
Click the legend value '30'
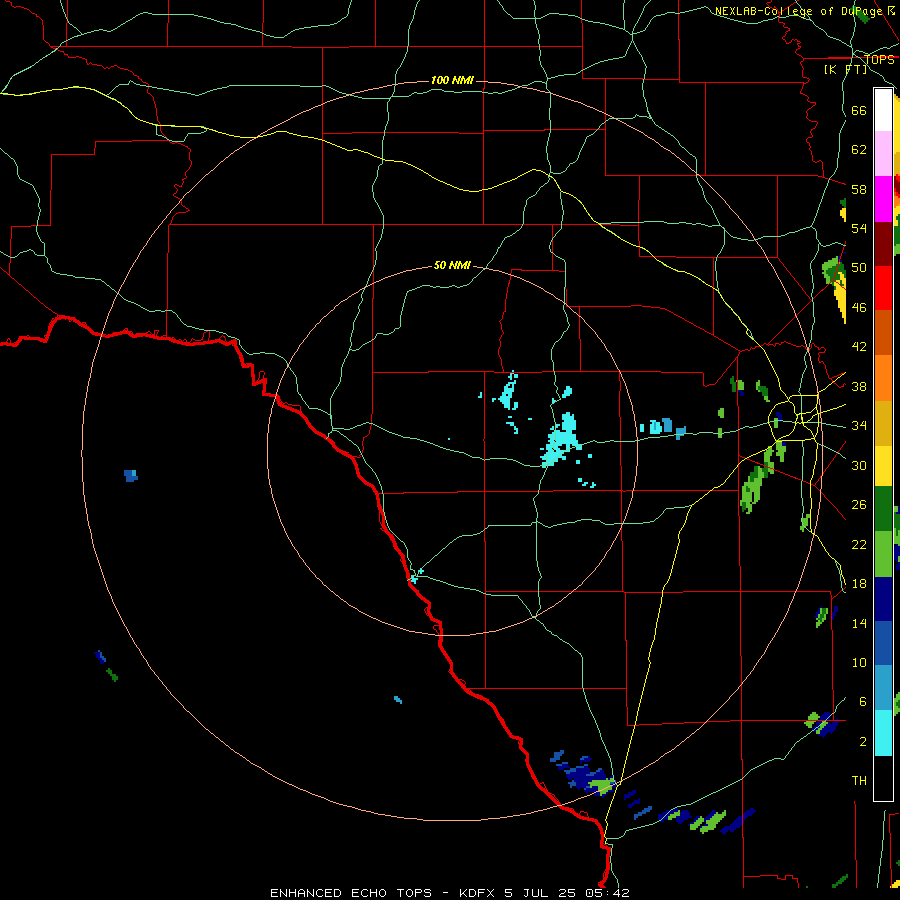point(859,465)
